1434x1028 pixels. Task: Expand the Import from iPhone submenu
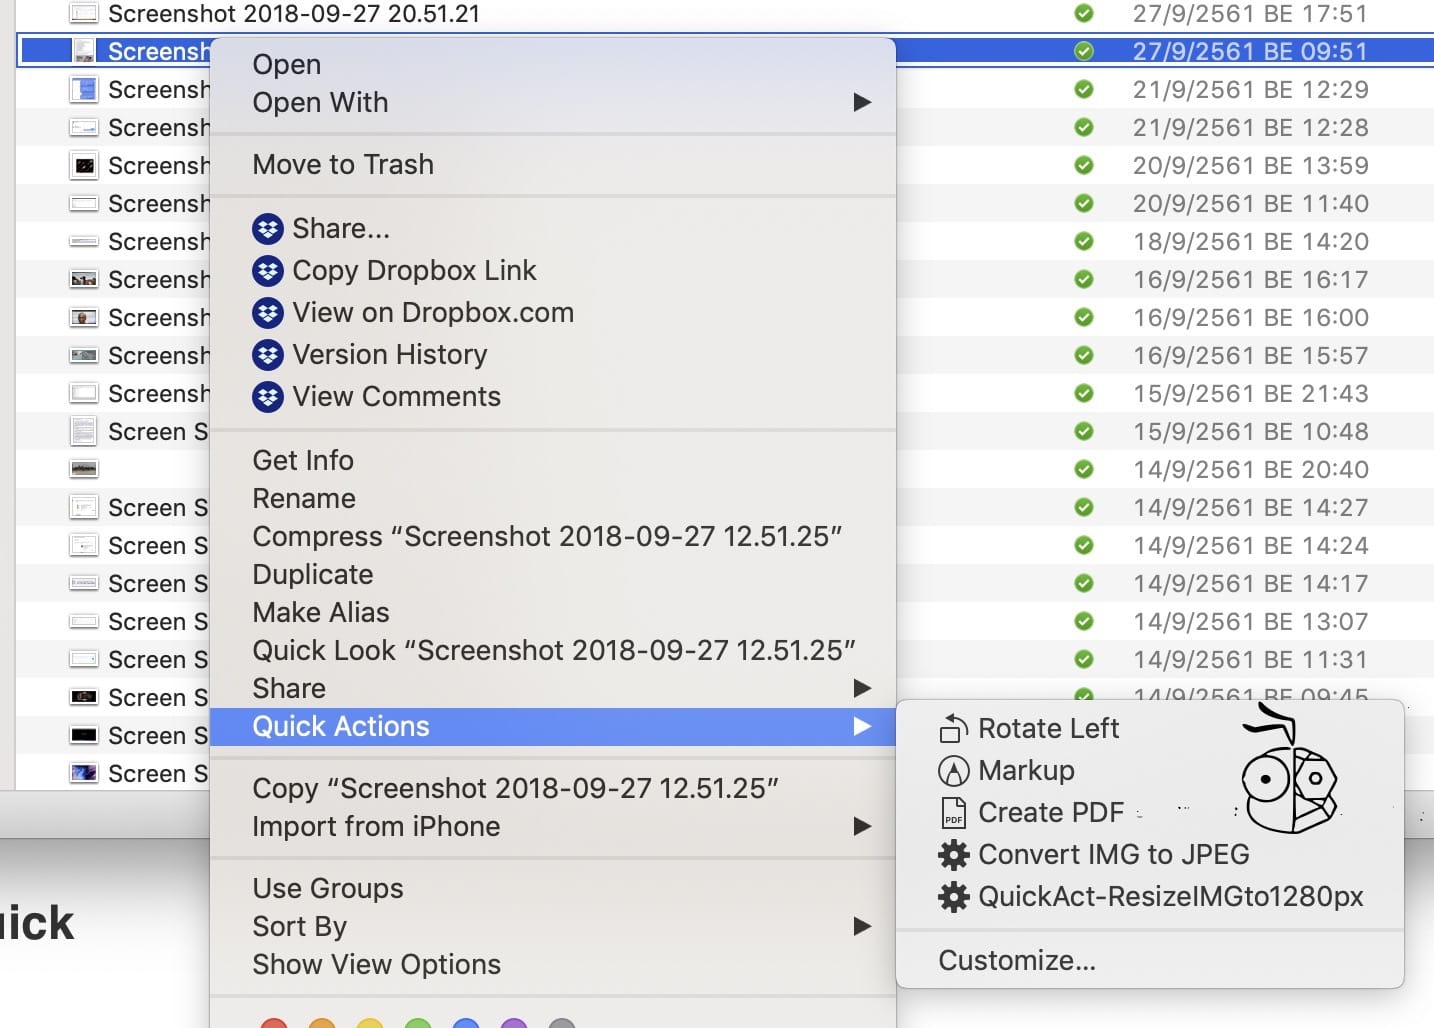(x=376, y=826)
